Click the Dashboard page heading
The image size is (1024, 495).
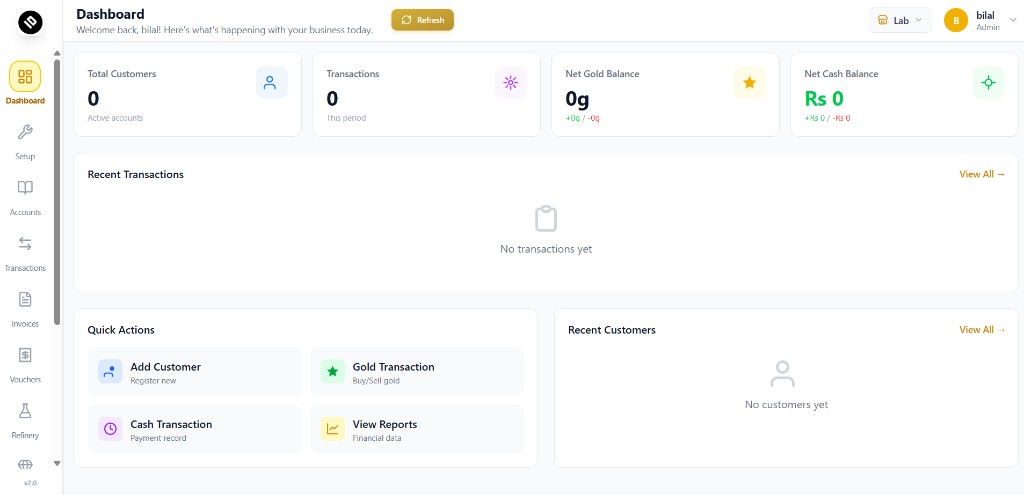110,14
